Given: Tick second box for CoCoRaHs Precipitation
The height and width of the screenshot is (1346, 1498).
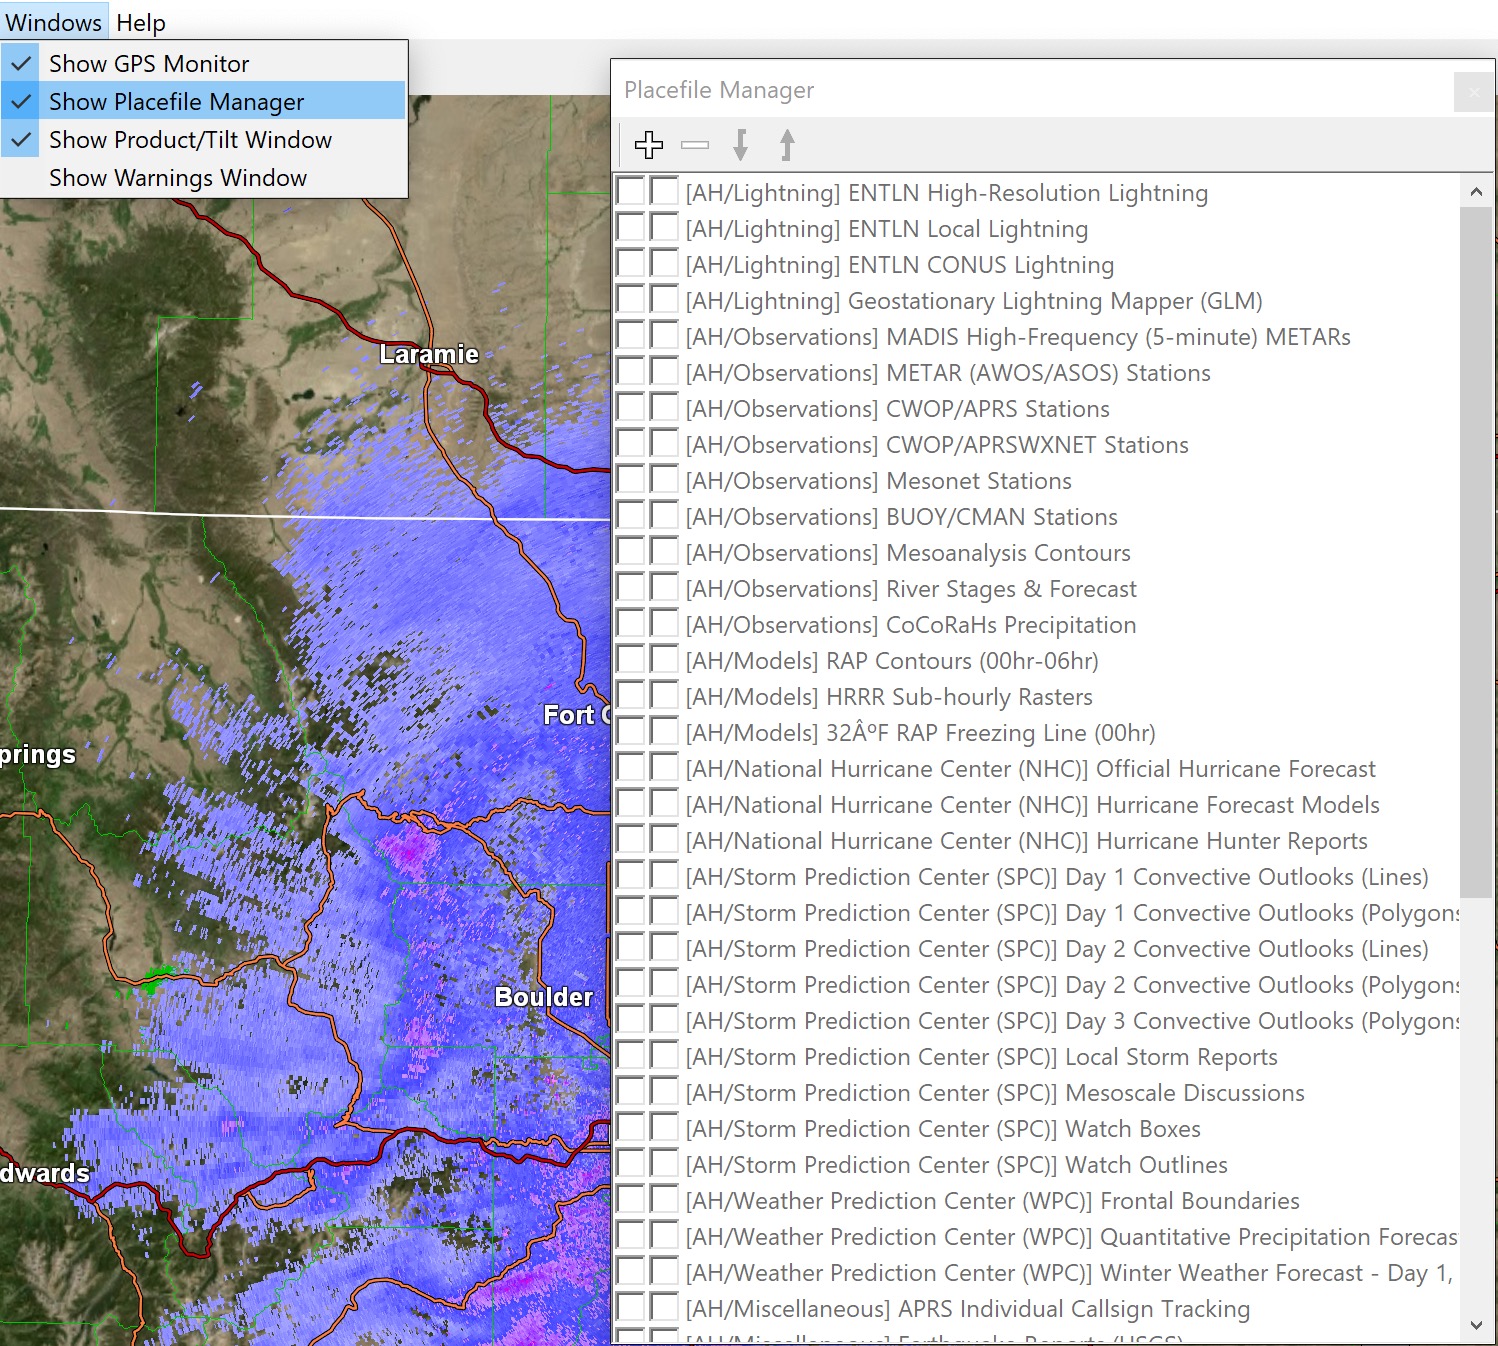Looking at the screenshot, I should coord(664,624).
